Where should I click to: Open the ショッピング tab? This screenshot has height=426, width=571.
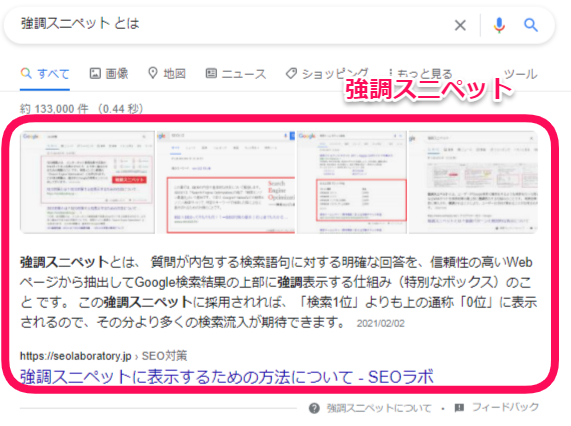point(326,74)
